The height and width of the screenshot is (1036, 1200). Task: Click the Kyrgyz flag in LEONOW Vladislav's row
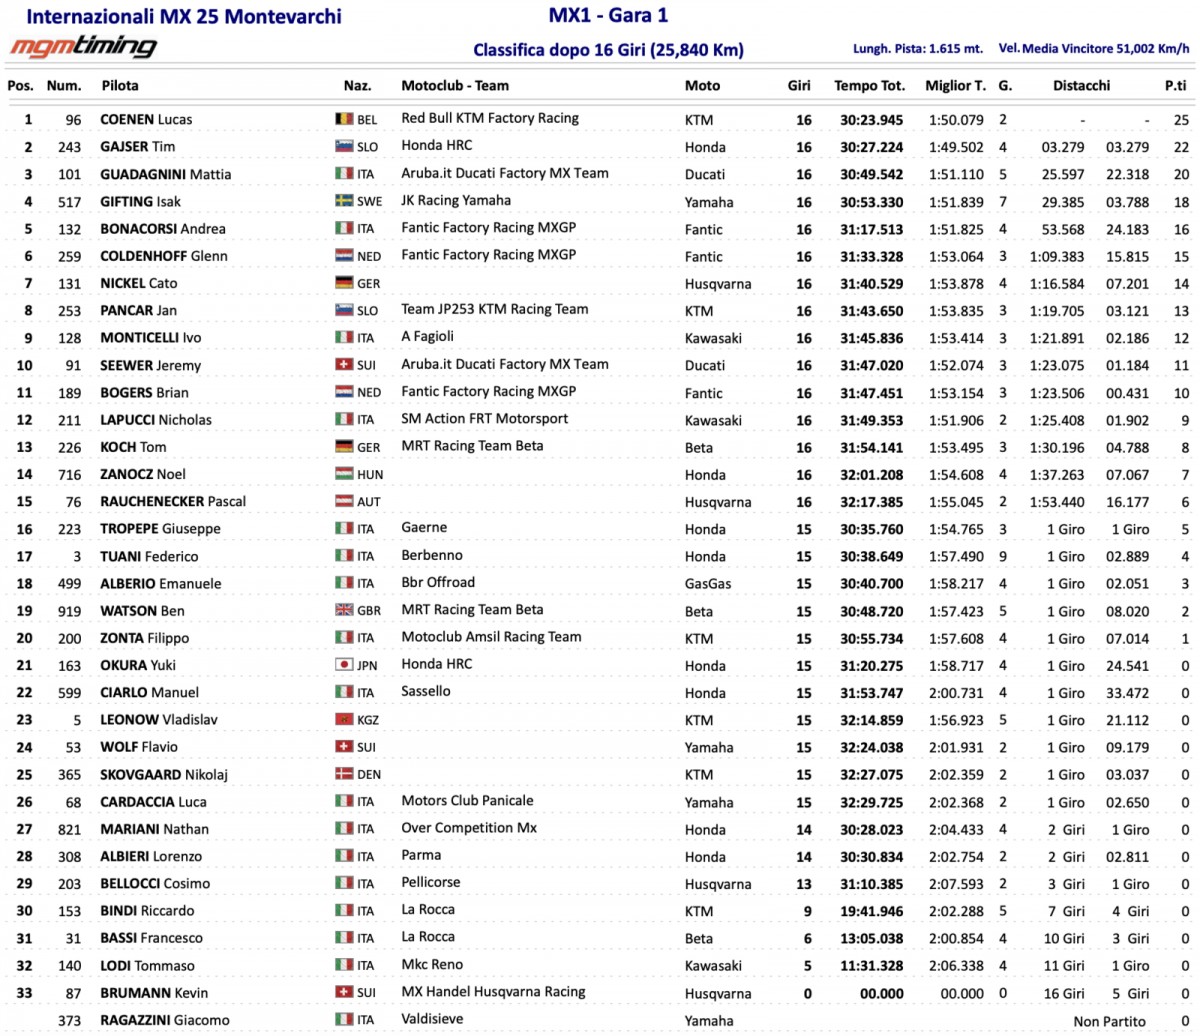coord(344,720)
